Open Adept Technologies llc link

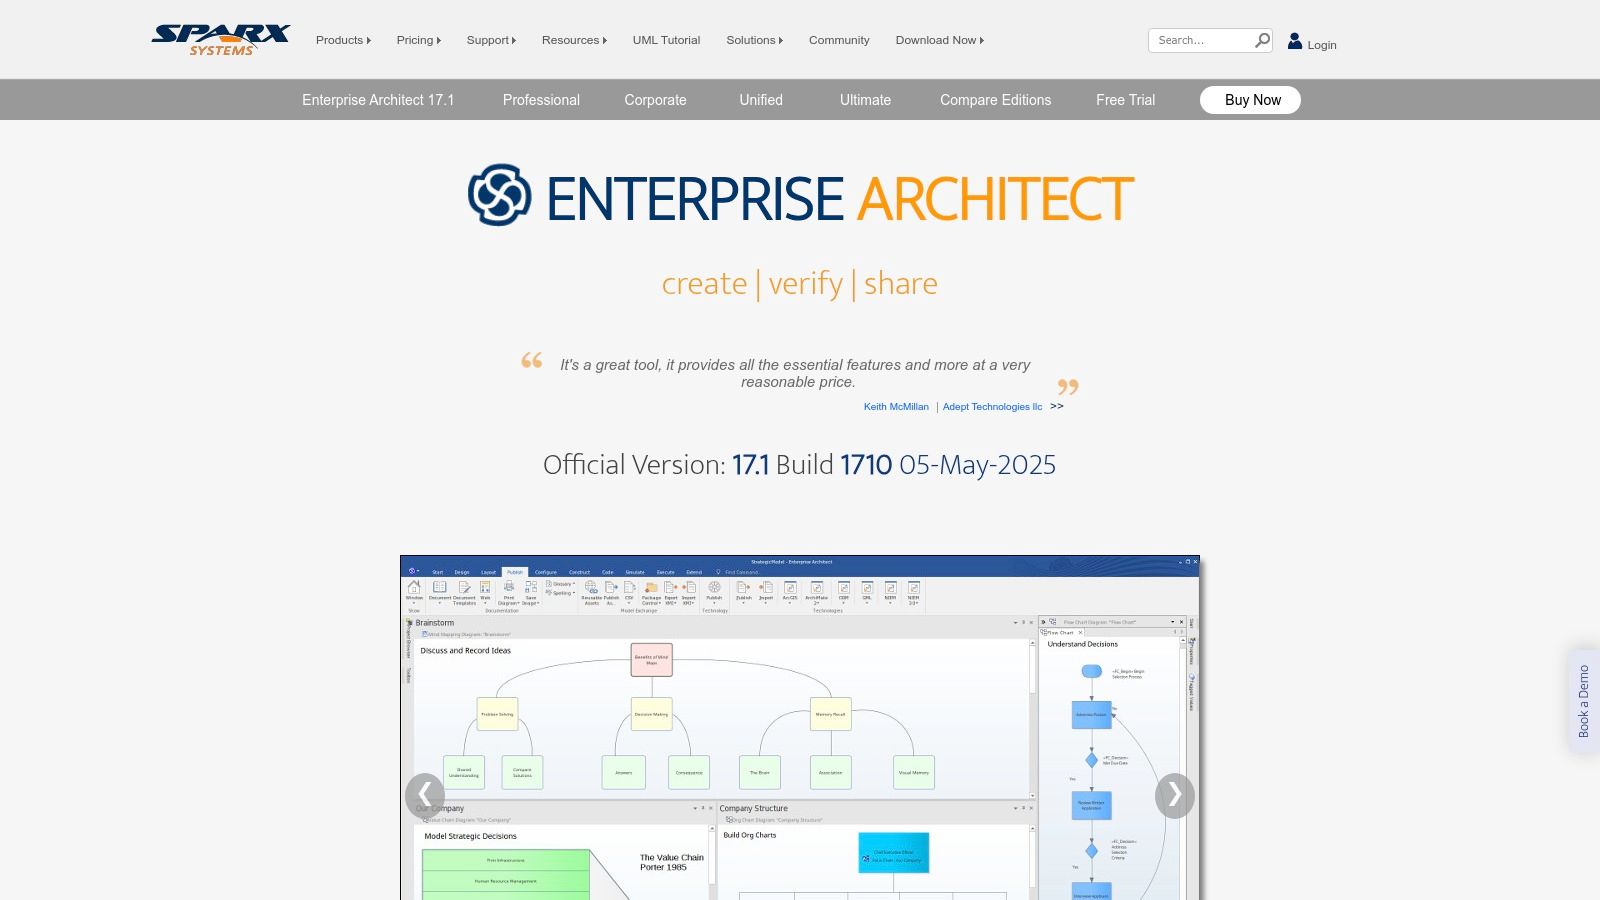click(992, 407)
